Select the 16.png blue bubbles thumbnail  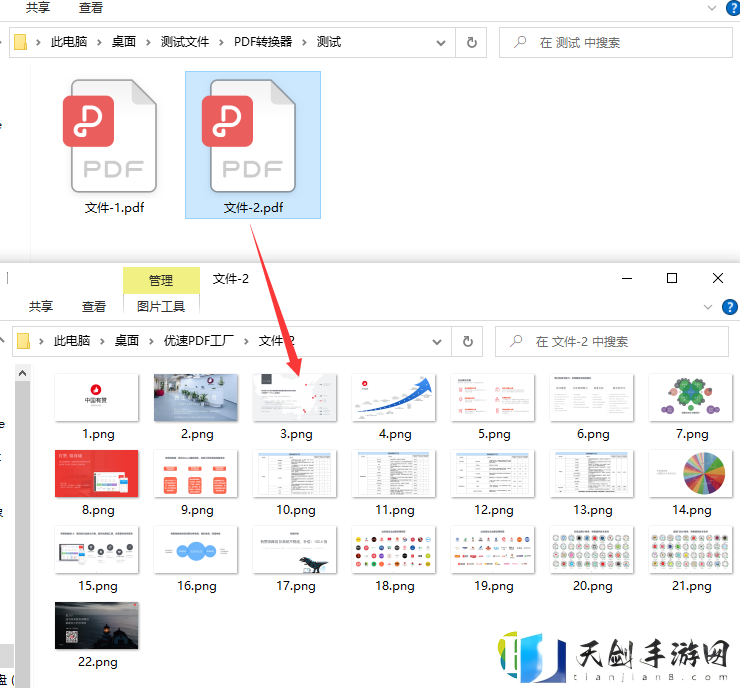(x=196, y=549)
